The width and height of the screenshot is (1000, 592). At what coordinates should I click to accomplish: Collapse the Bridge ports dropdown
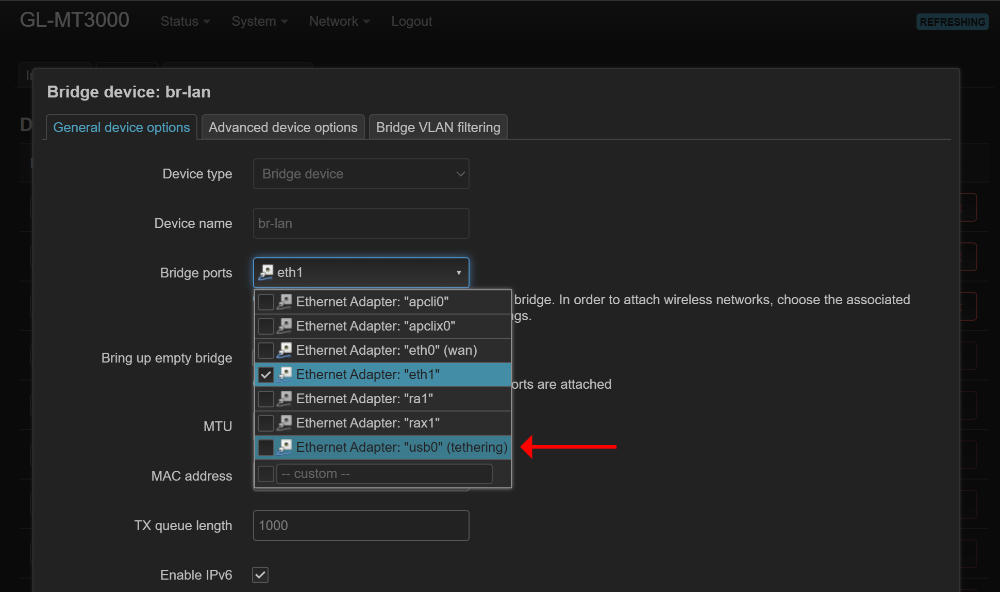pyautogui.click(x=458, y=273)
